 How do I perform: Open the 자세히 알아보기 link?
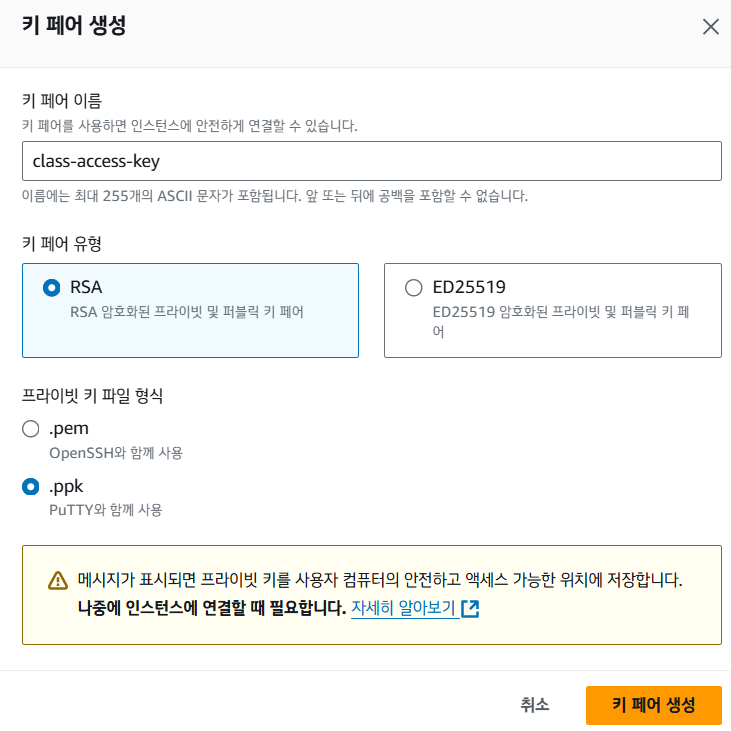click(x=403, y=608)
